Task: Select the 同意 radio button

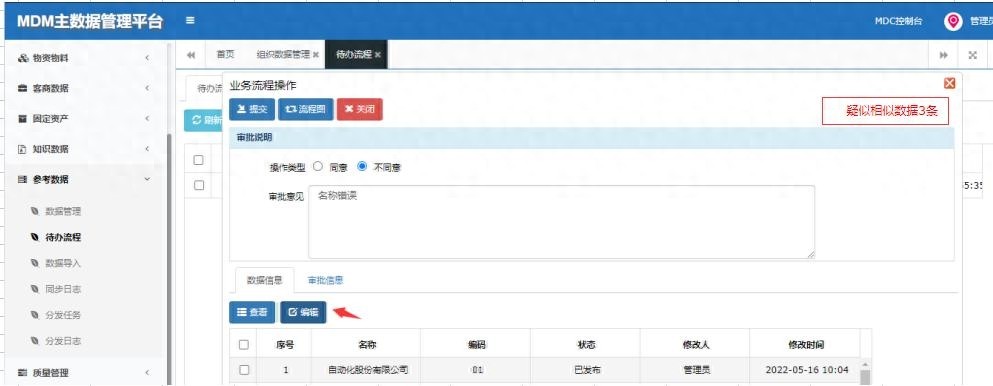Action: (318, 166)
